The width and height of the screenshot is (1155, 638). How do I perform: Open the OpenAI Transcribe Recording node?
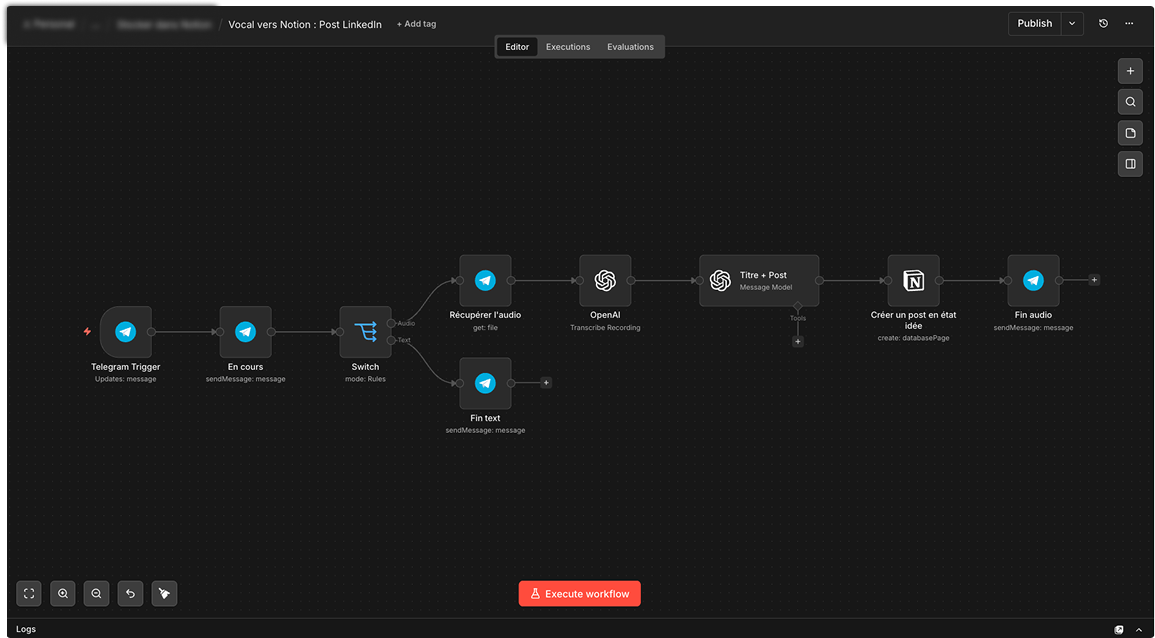(605, 281)
